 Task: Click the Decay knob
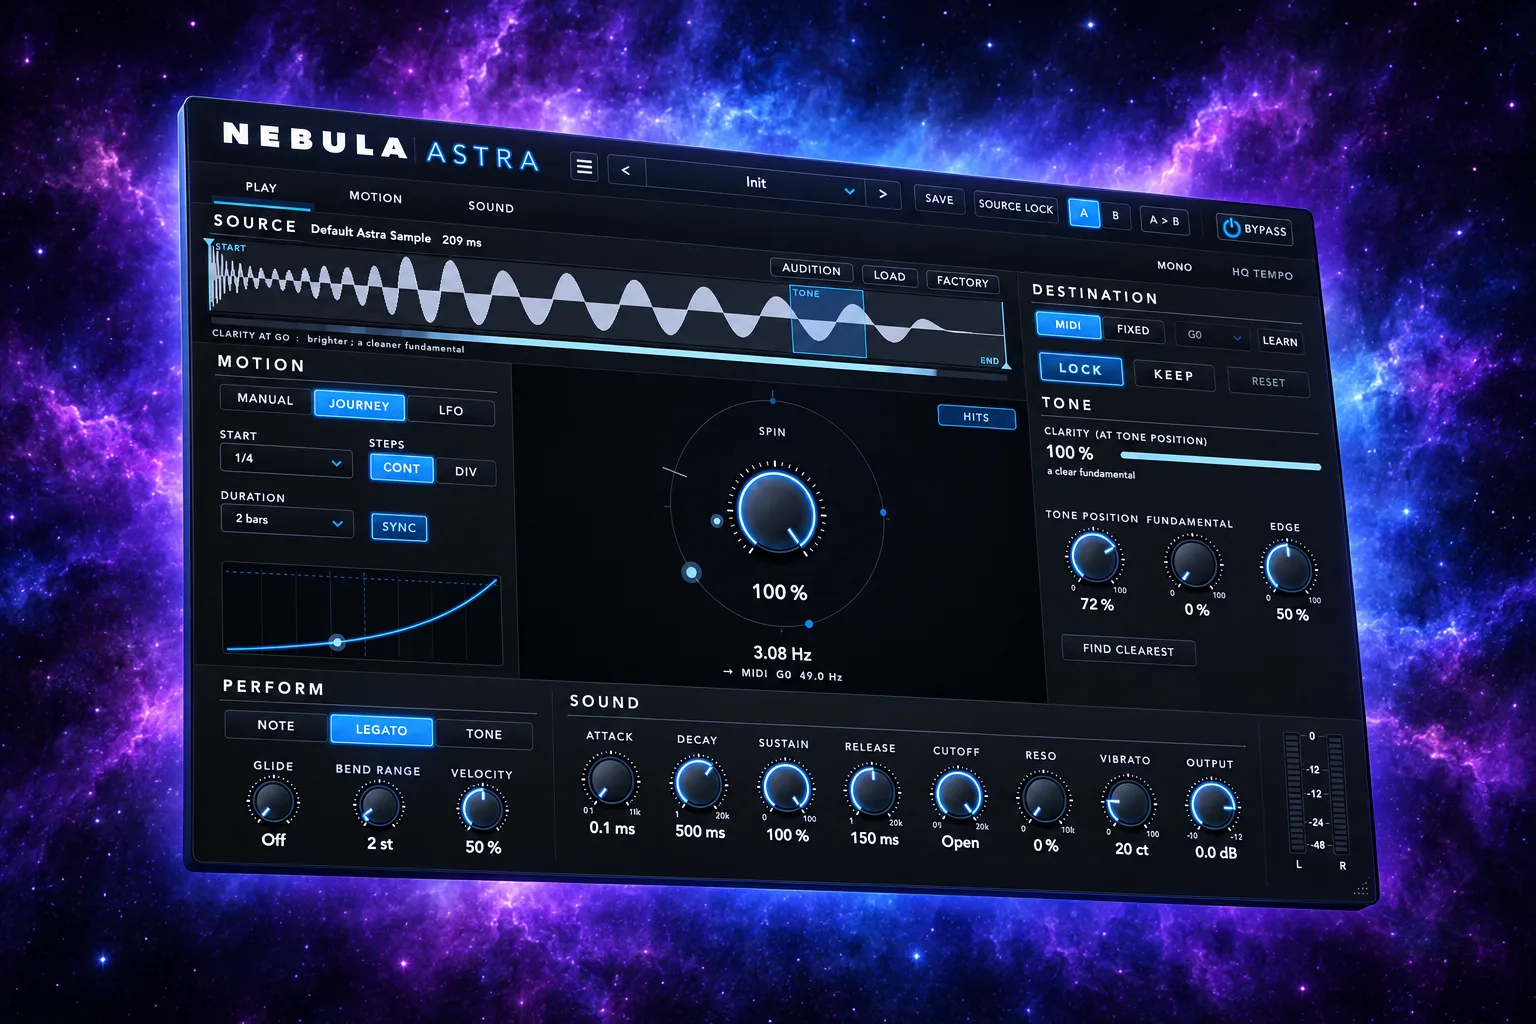698,784
